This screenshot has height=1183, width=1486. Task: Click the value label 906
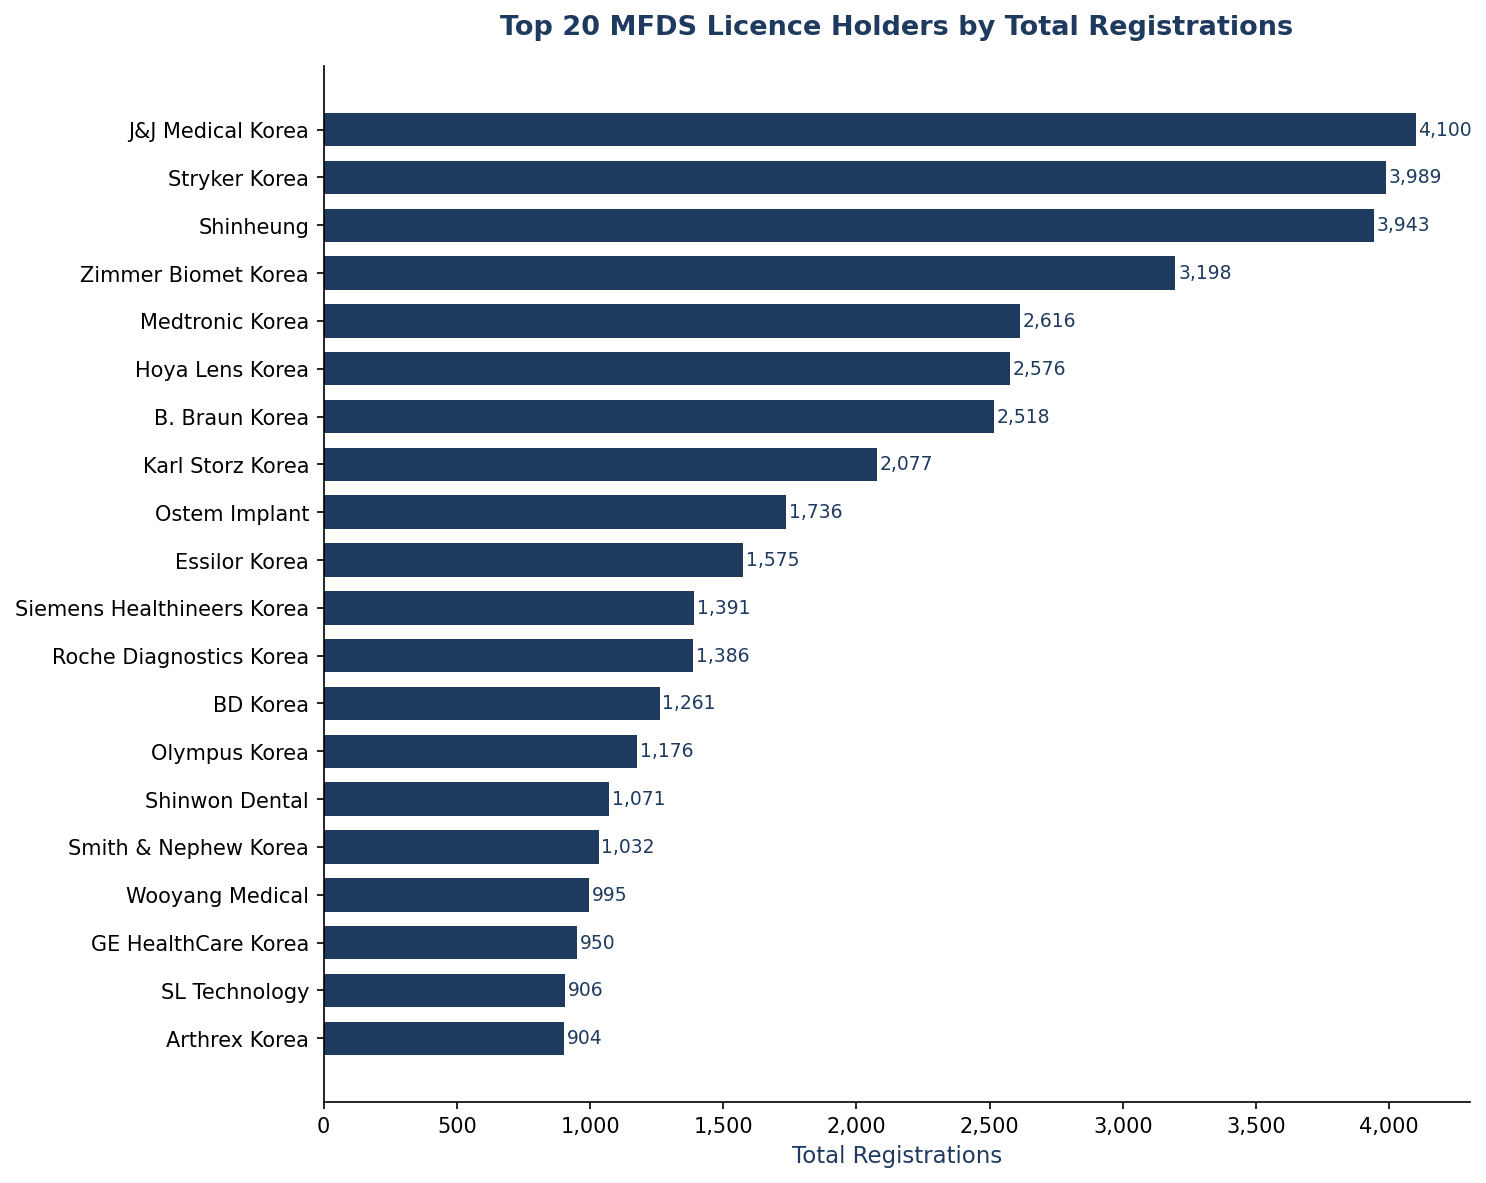point(585,990)
